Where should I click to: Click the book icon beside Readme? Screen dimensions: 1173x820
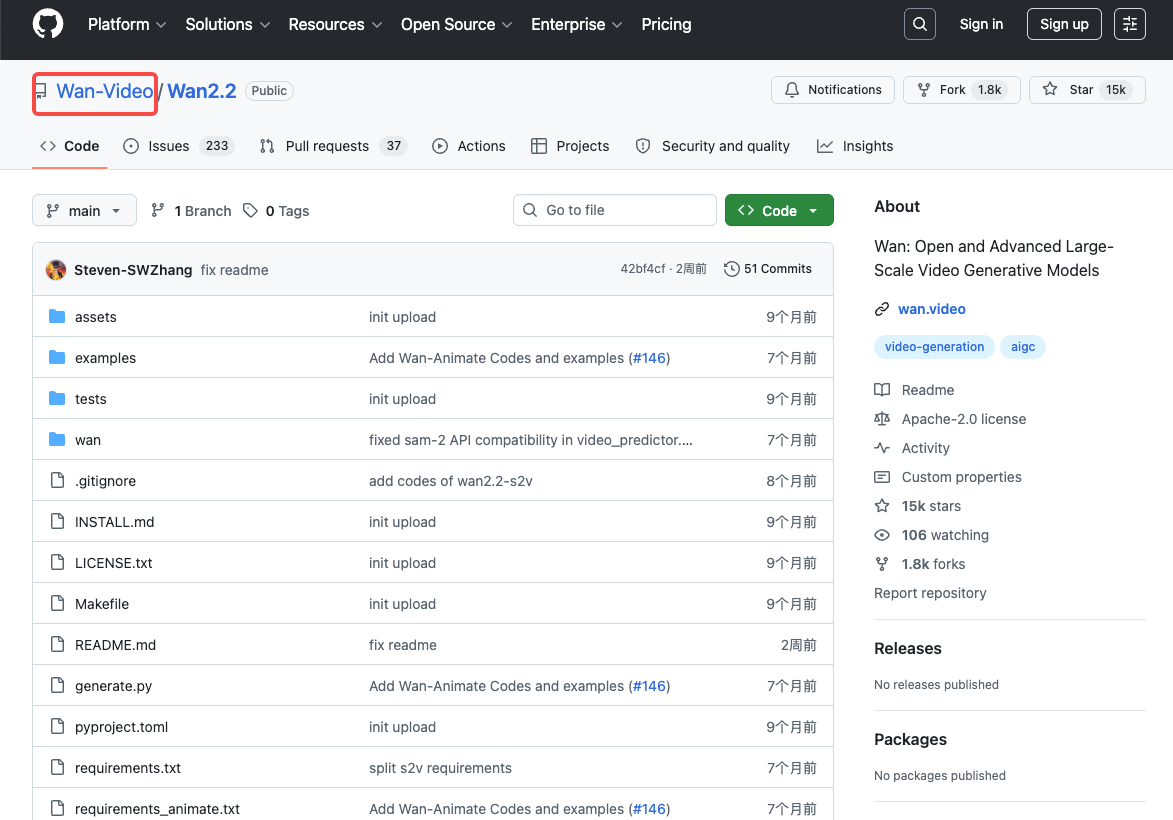pyautogui.click(x=882, y=390)
